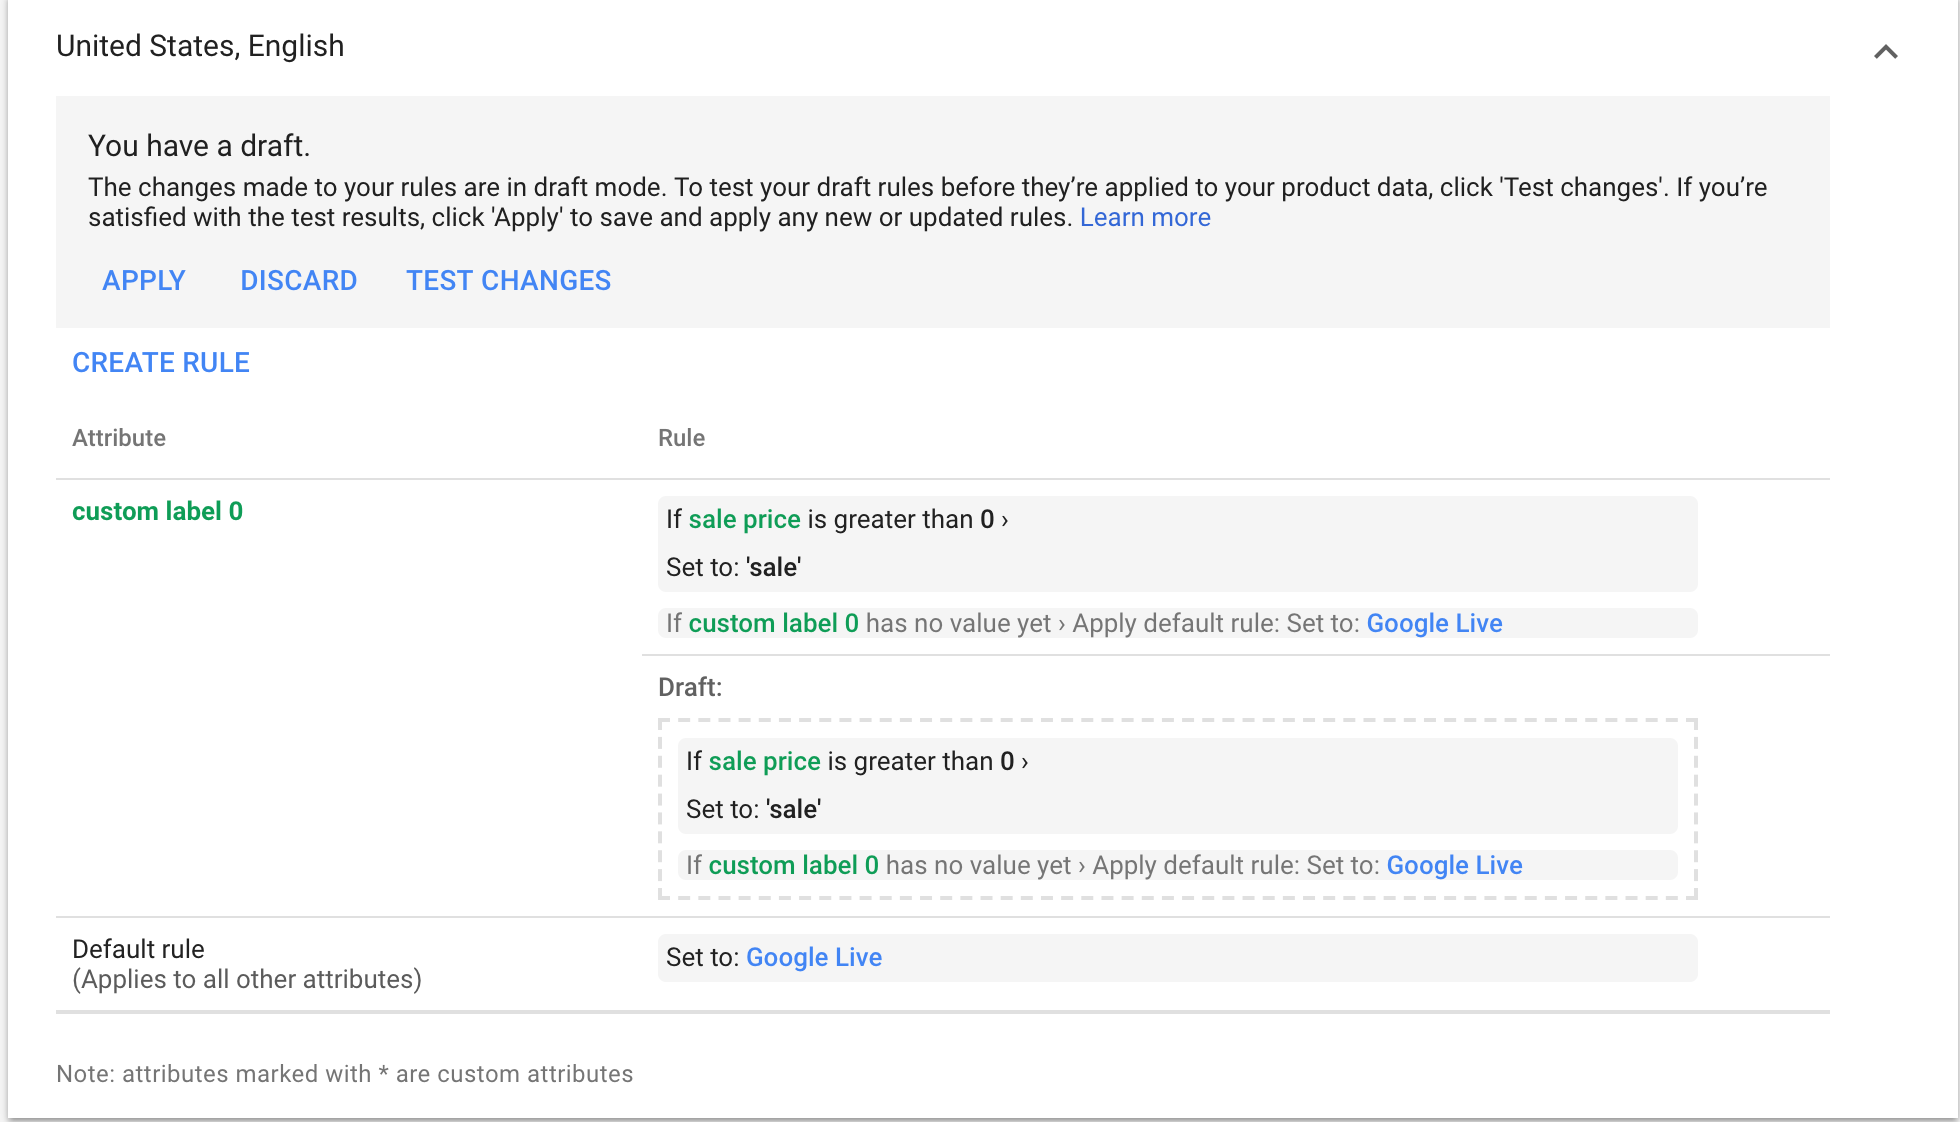
Task: Click the United States, English heading
Action: (200, 46)
